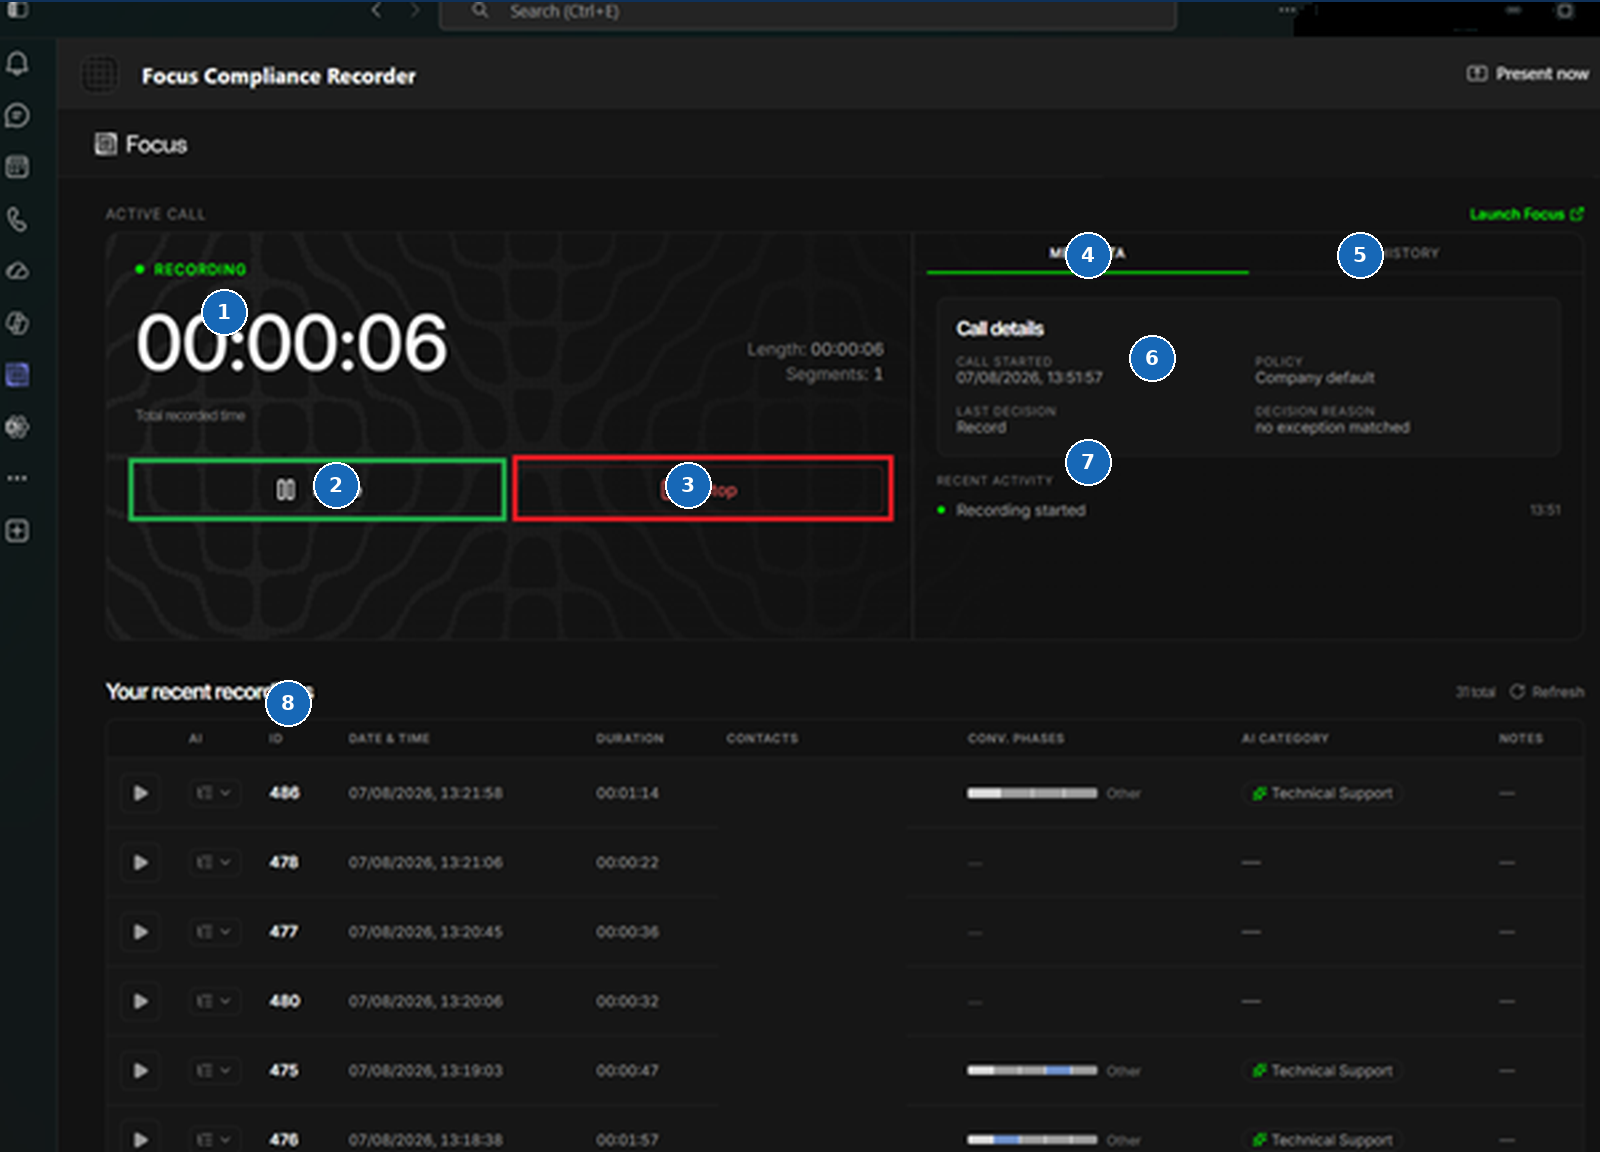Play recording 477

(140, 932)
